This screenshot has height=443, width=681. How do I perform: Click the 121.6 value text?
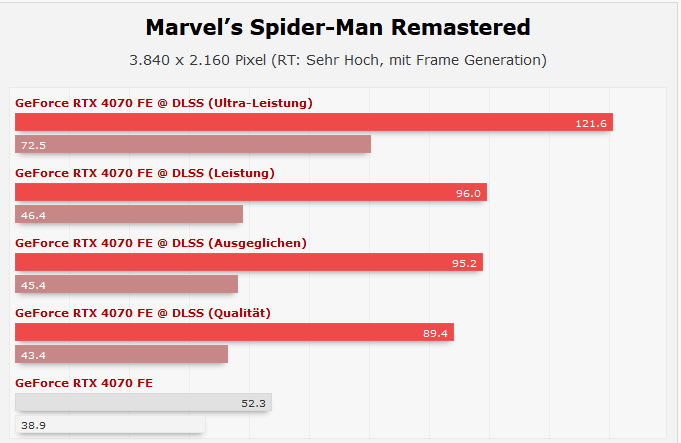pos(591,123)
